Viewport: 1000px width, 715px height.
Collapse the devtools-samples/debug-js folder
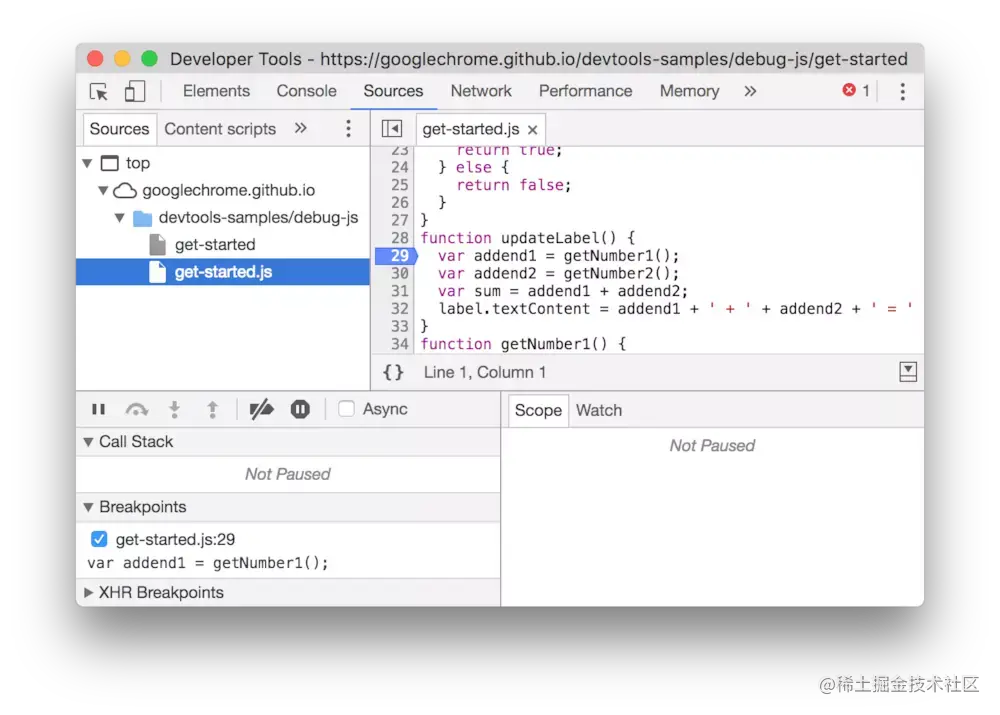coord(120,218)
